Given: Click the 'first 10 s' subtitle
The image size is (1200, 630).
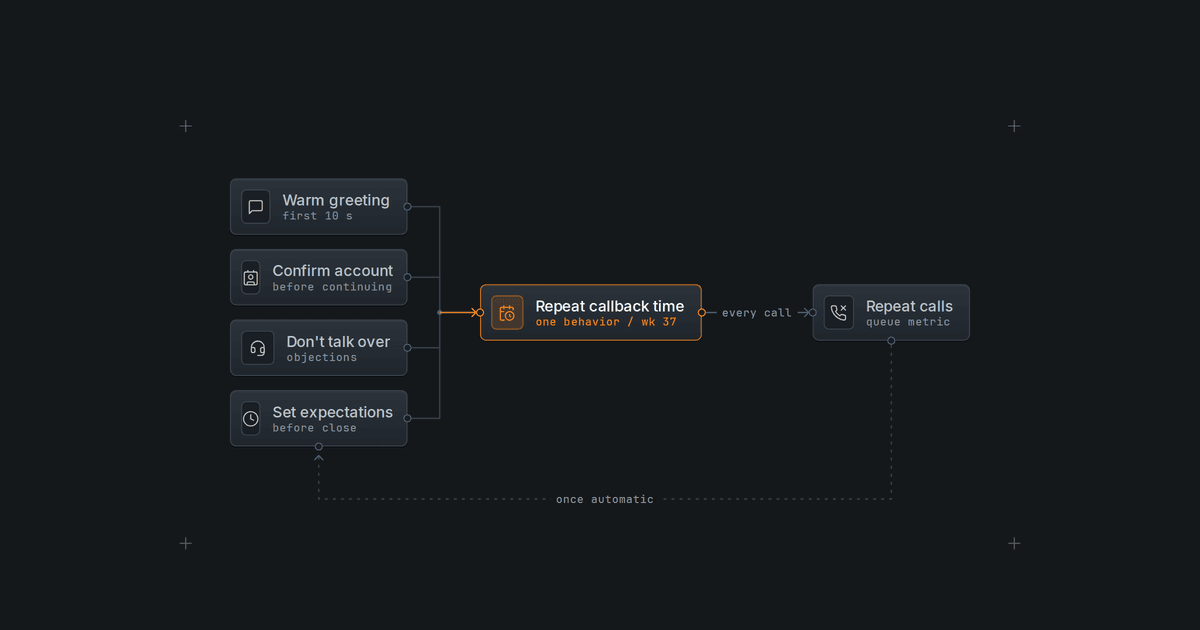Looking at the screenshot, I should [x=318, y=216].
